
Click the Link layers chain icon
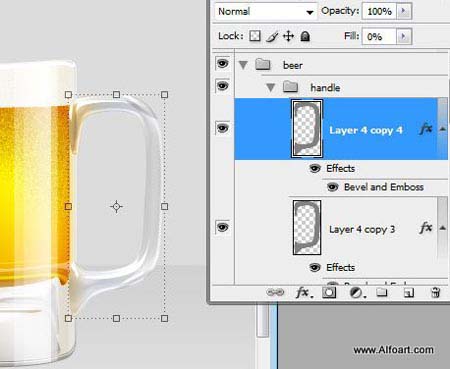pos(275,293)
